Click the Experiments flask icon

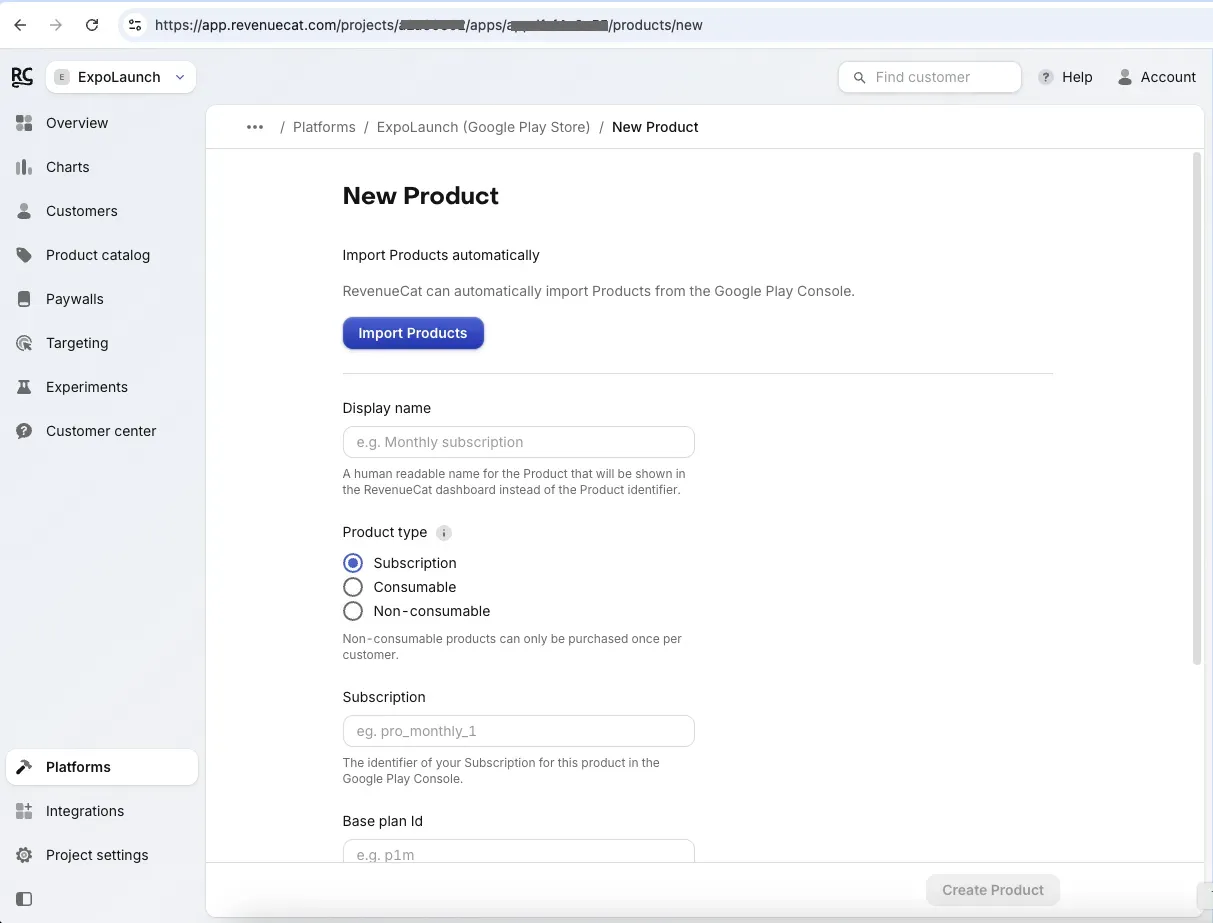24,387
